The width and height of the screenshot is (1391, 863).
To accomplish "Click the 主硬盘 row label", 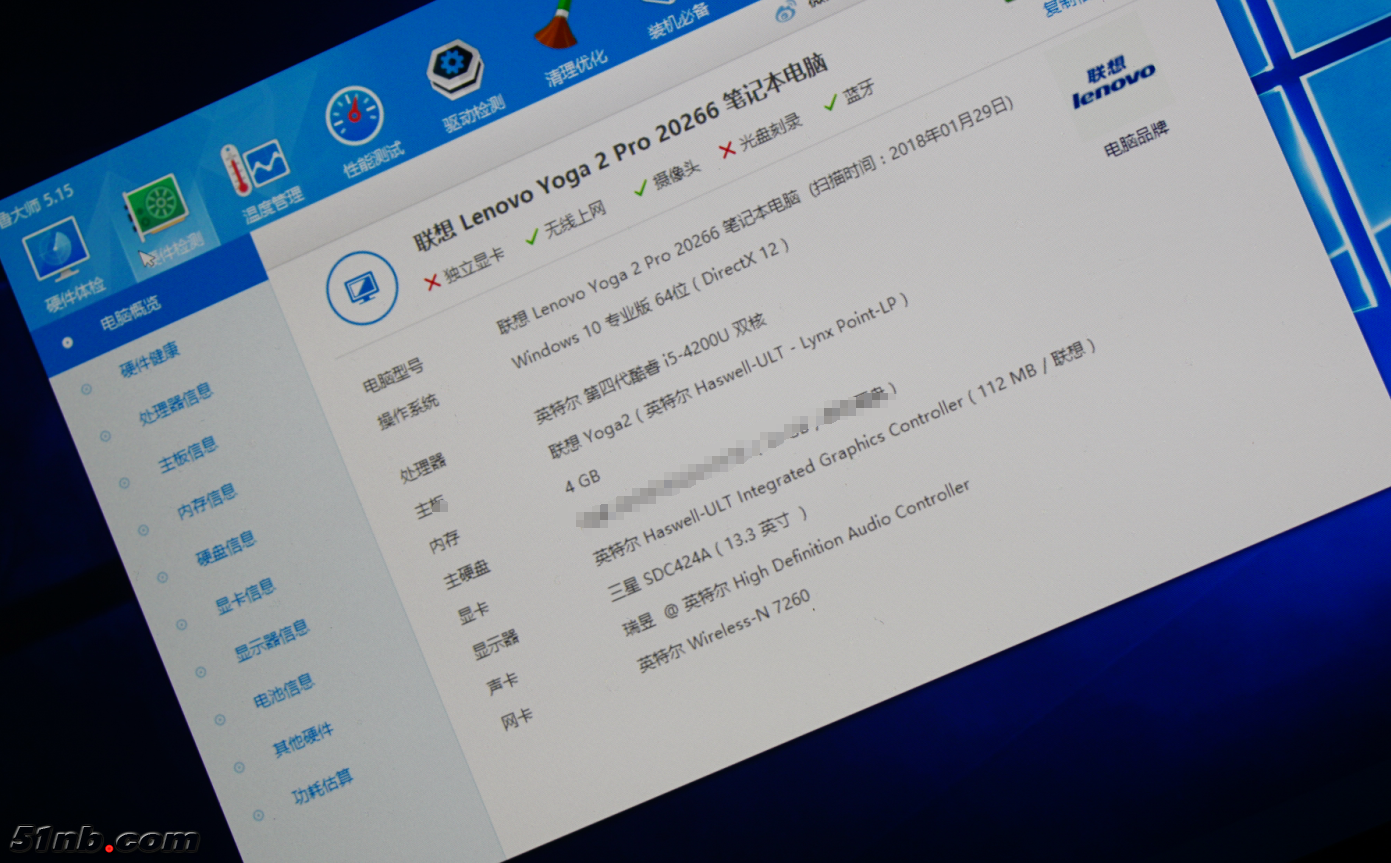I will [x=467, y=575].
